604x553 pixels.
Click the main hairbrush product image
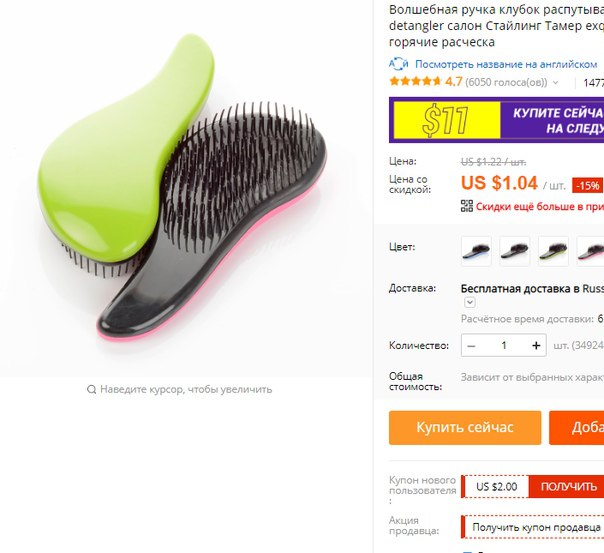pos(183,189)
